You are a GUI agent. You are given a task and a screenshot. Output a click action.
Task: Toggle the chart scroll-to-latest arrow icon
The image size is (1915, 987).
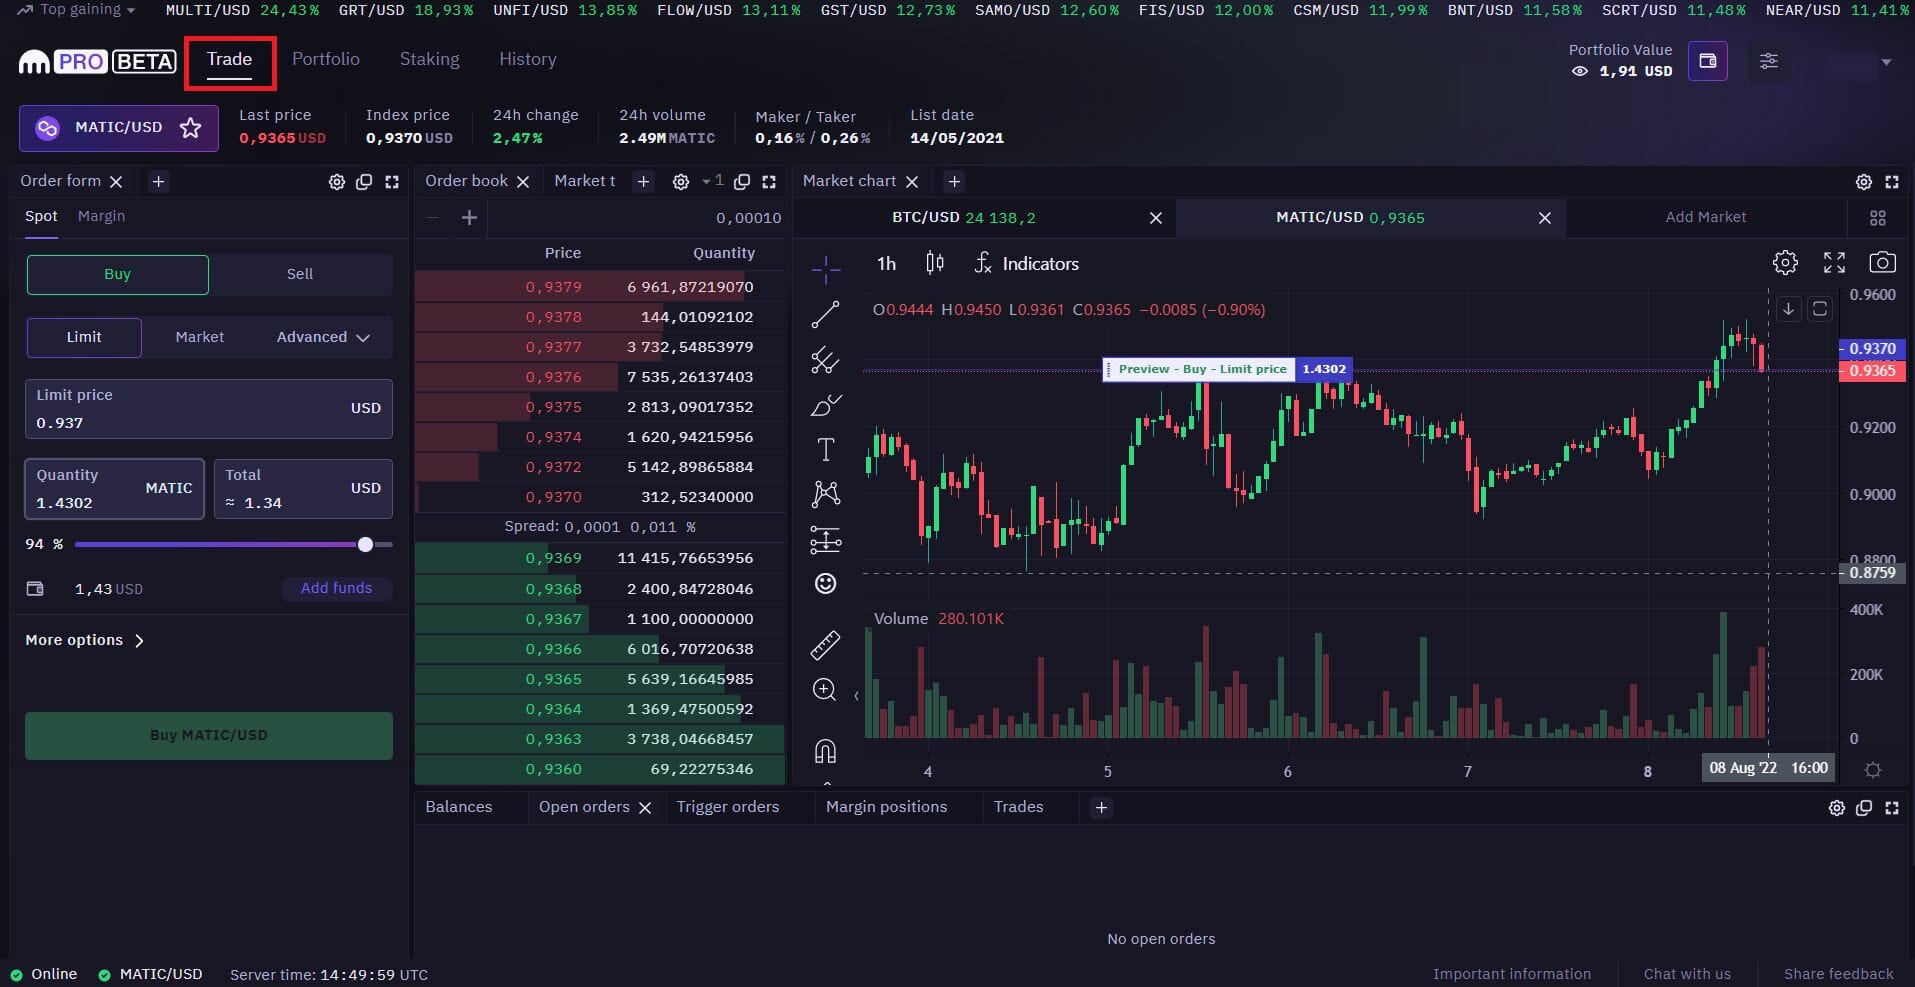pyautogui.click(x=1788, y=309)
